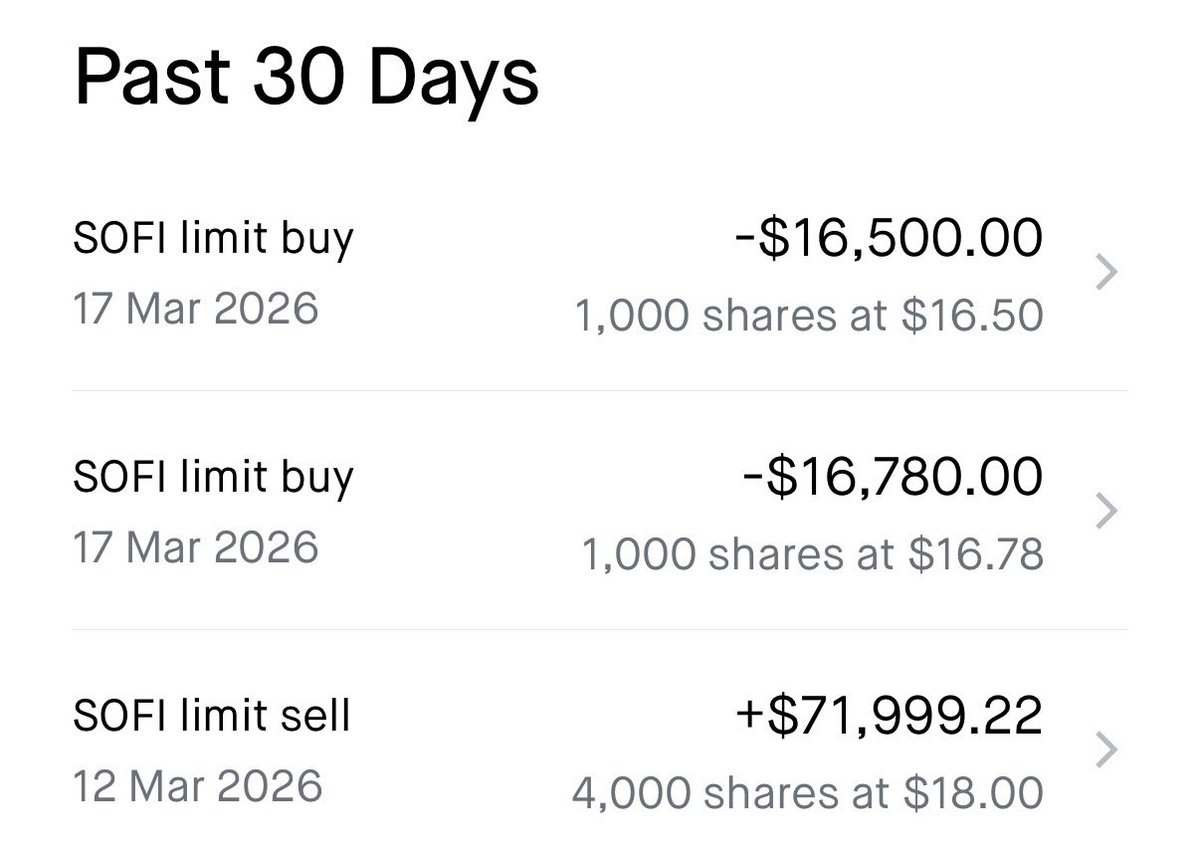
Task: Click '1,000 shares at $16.50' detail text
Action: coord(810,316)
